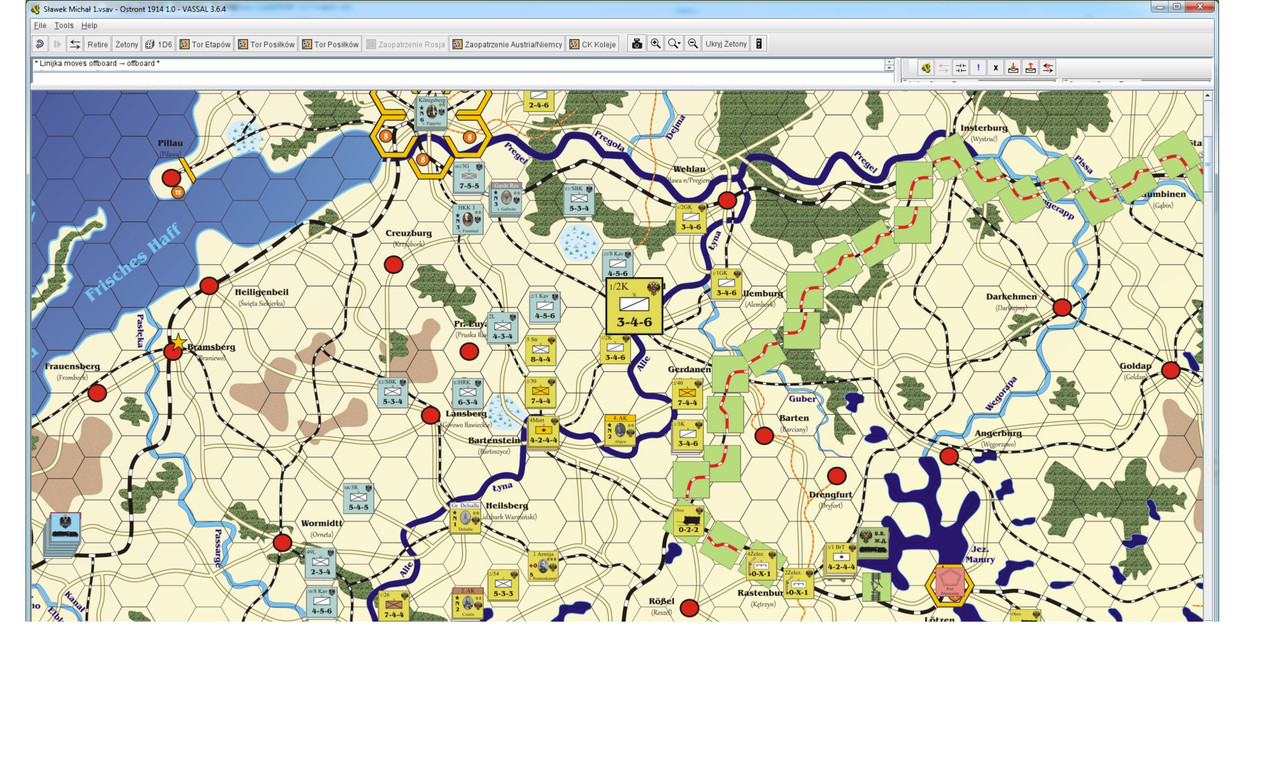This screenshot has width=1280, height=764.
Task: Select the 1/1GK 3-4-6 counter
Action: click(x=726, y=284)
